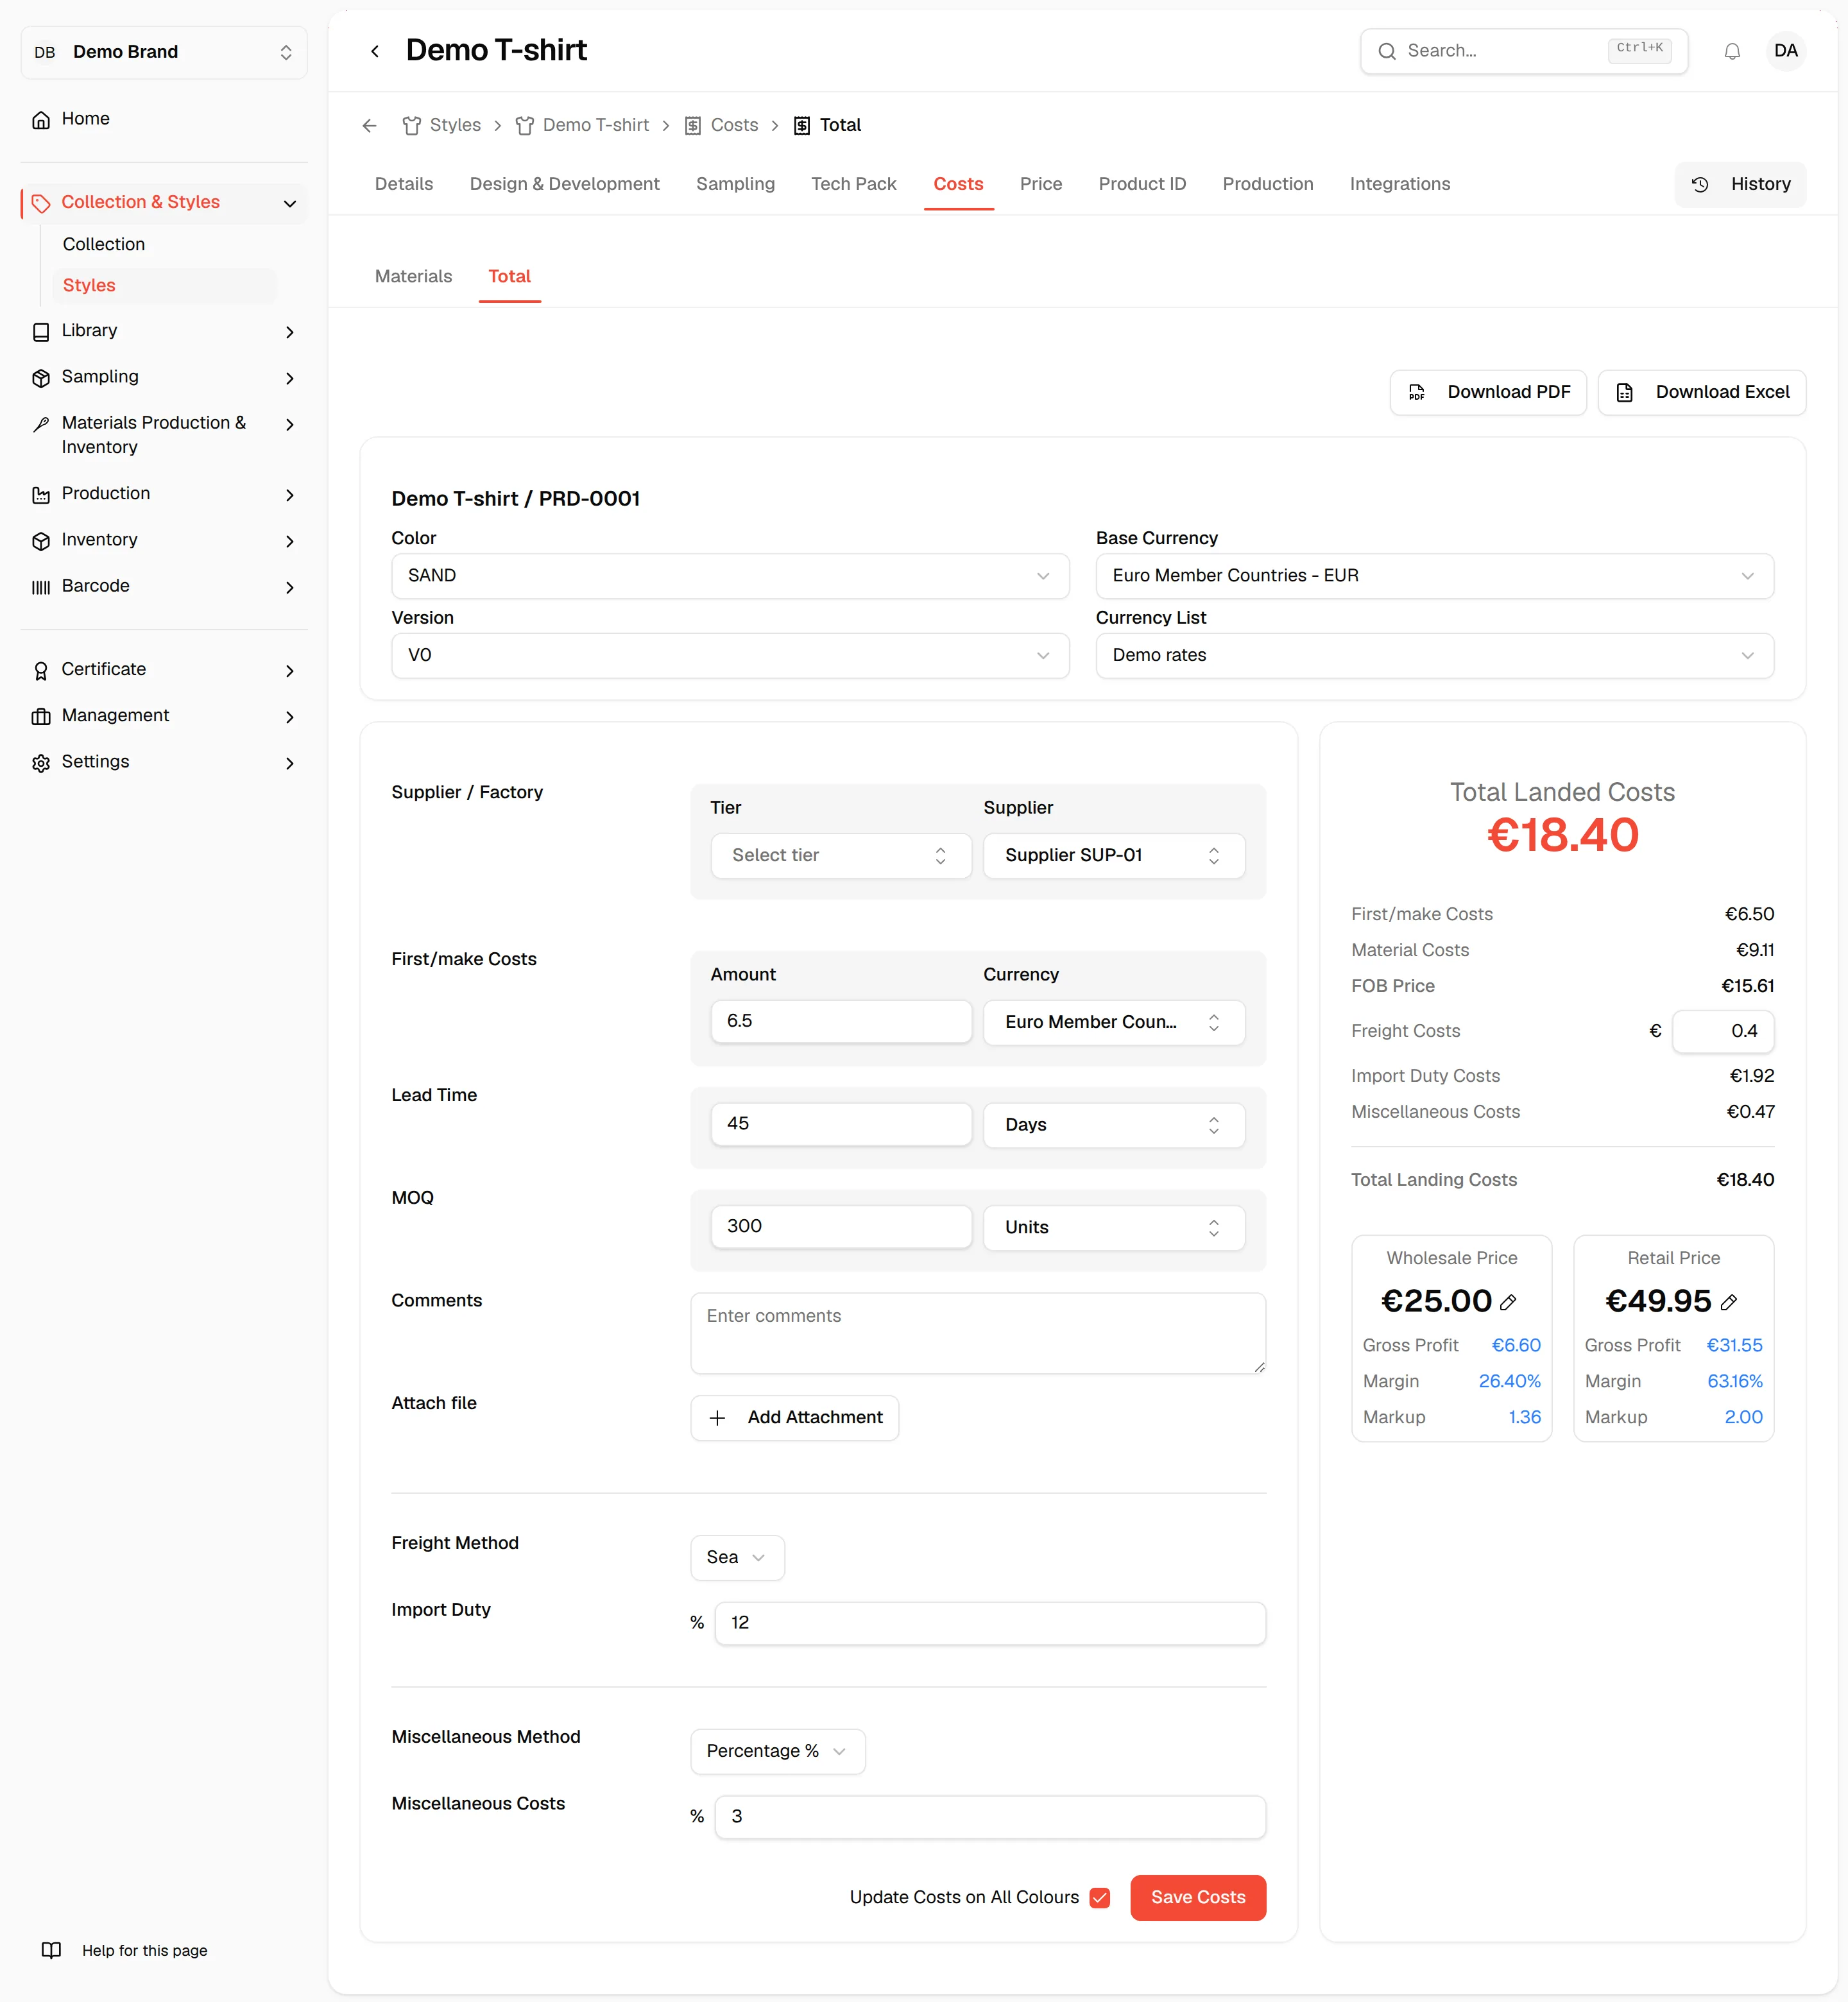Click the Import Duty percentage field
This screenshot has width=1848, height=2002.
pyautogui.click(x=990, y=1623)
